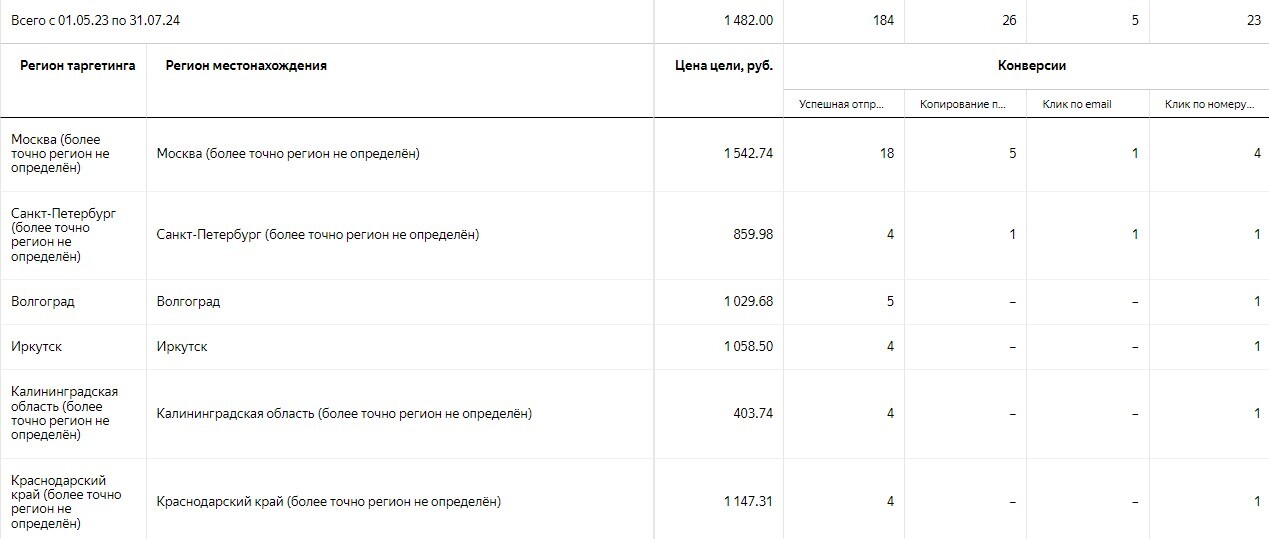Click Иркутск in the location region column

click(x=182, y=347)
